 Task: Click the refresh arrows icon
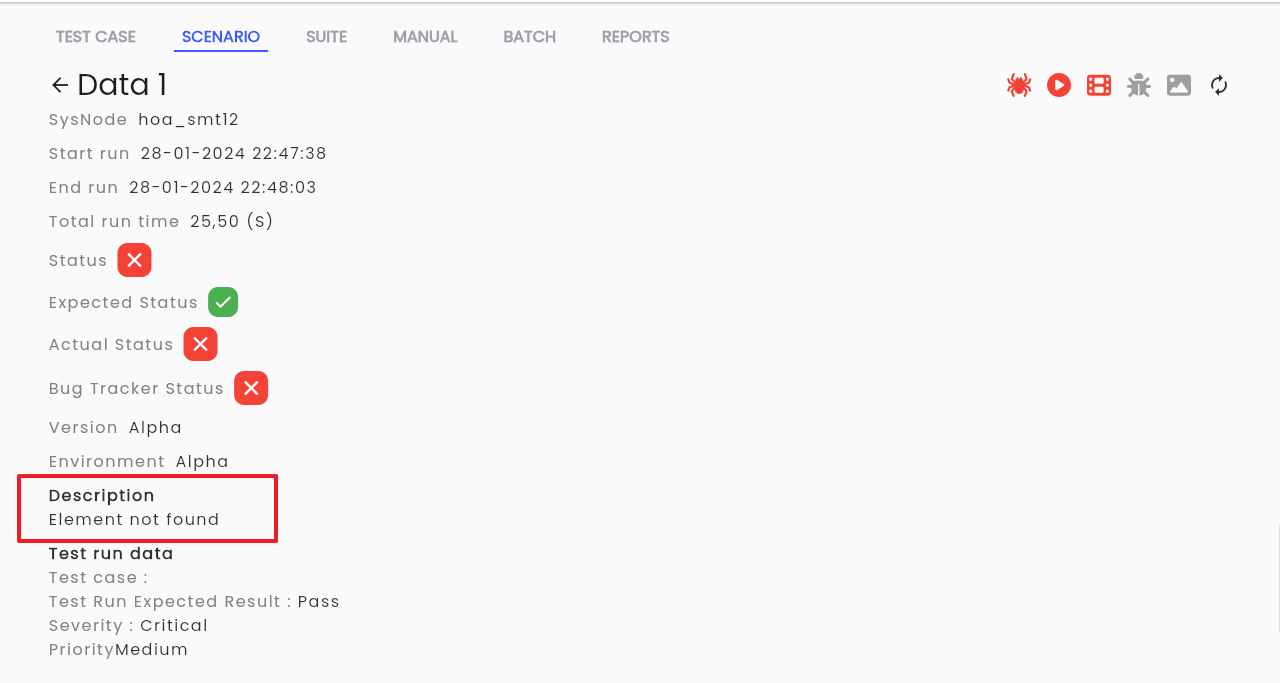click(1219, 85)
